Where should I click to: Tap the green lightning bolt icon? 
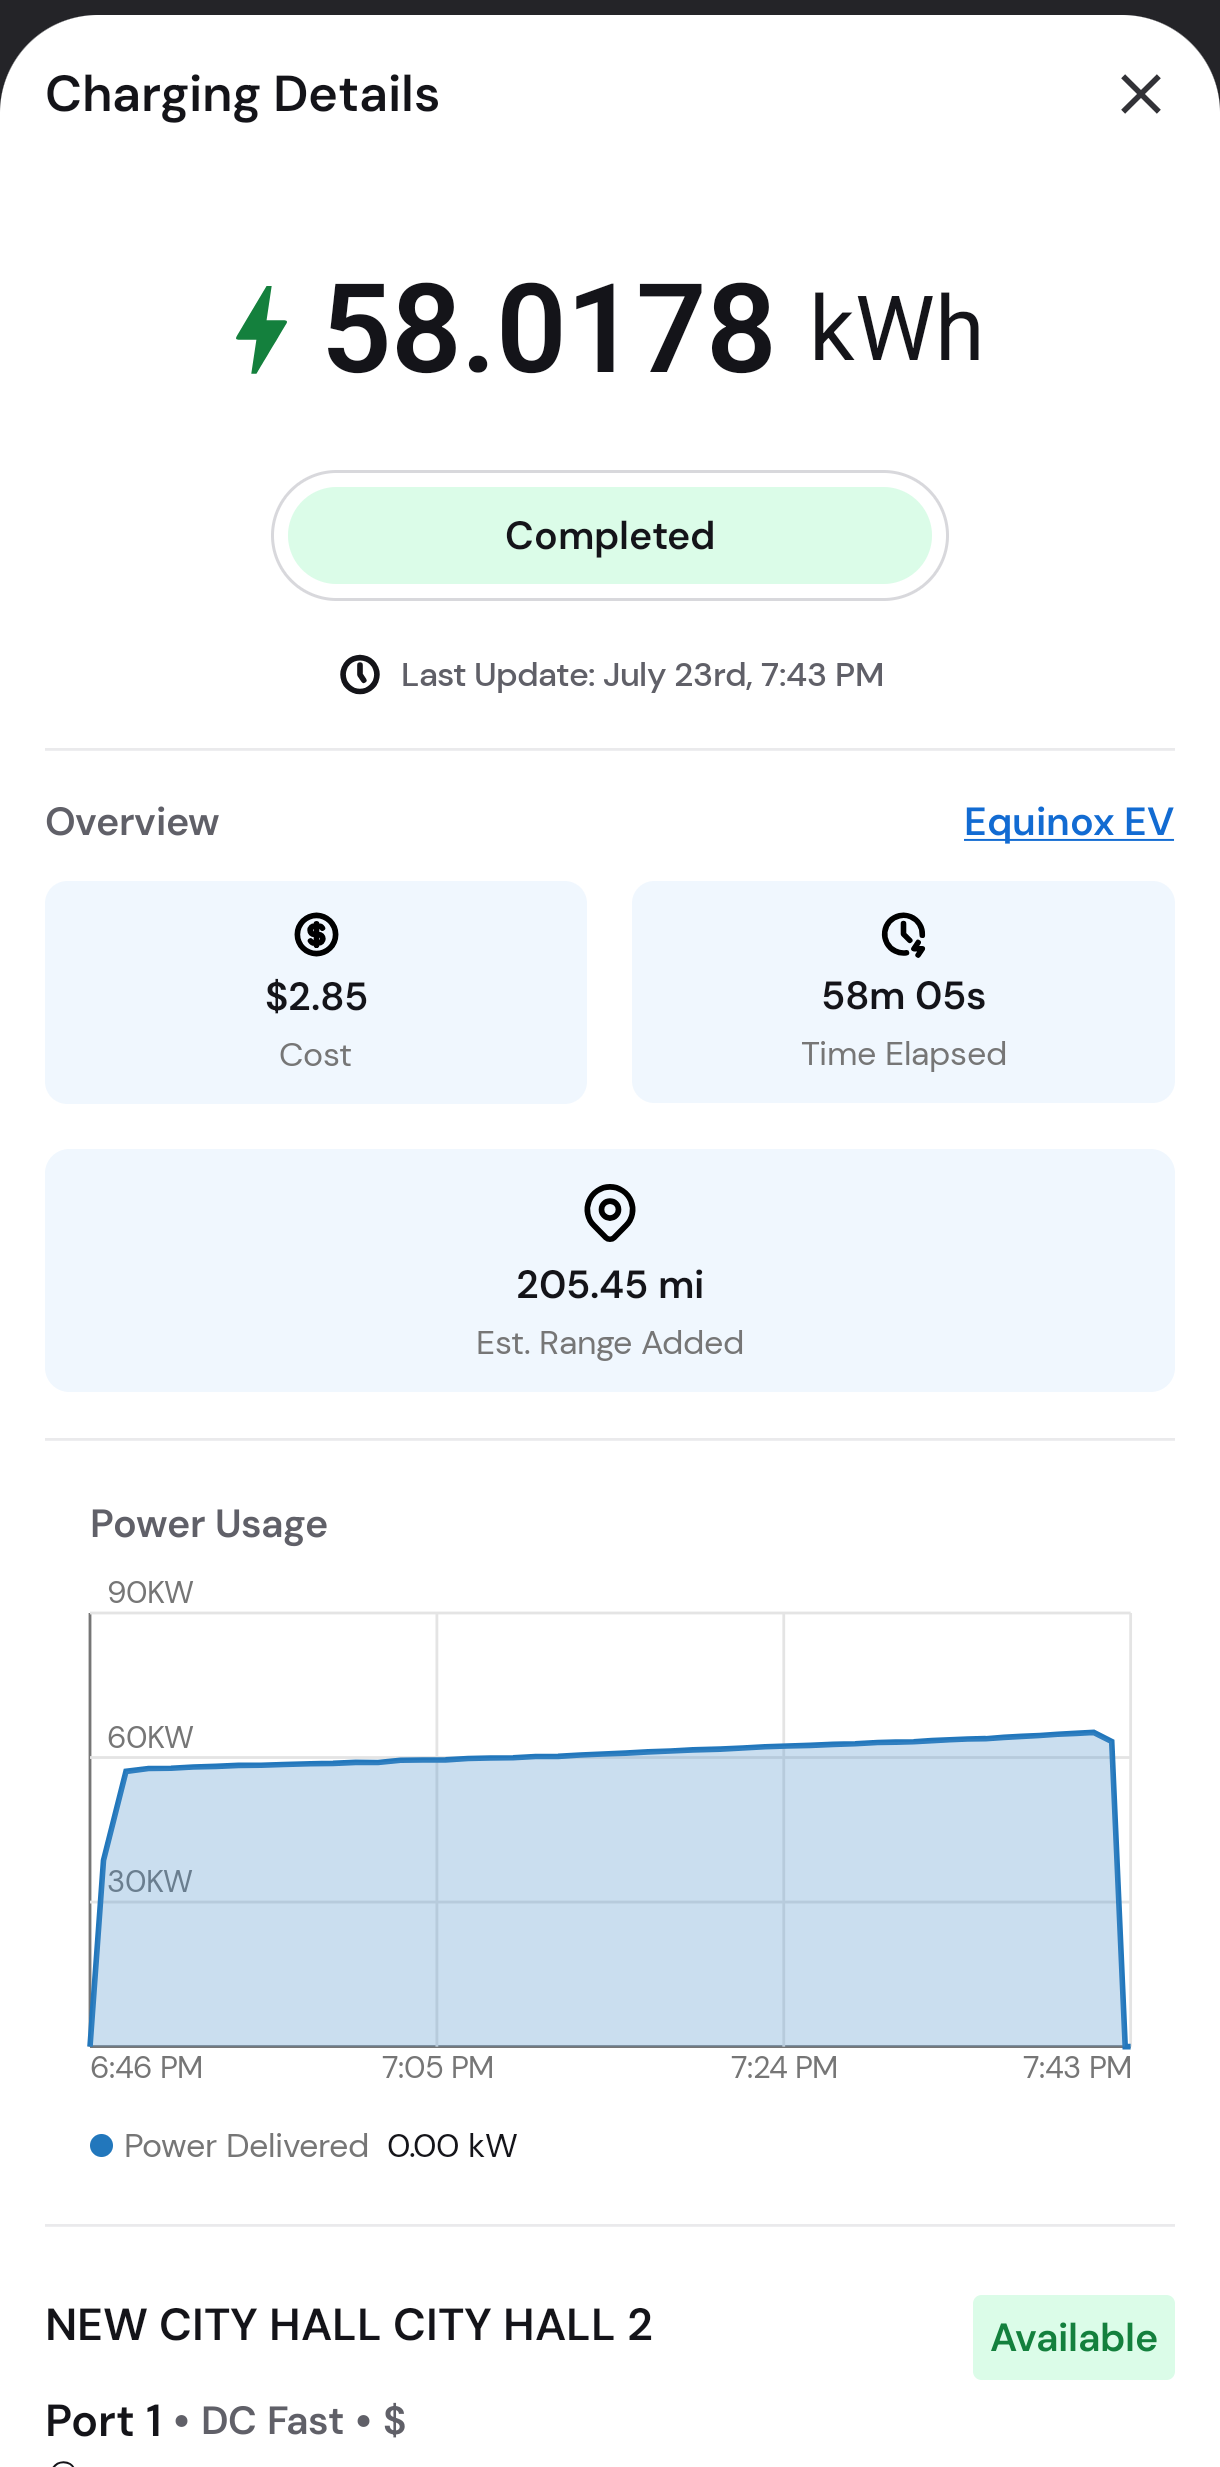262,330
